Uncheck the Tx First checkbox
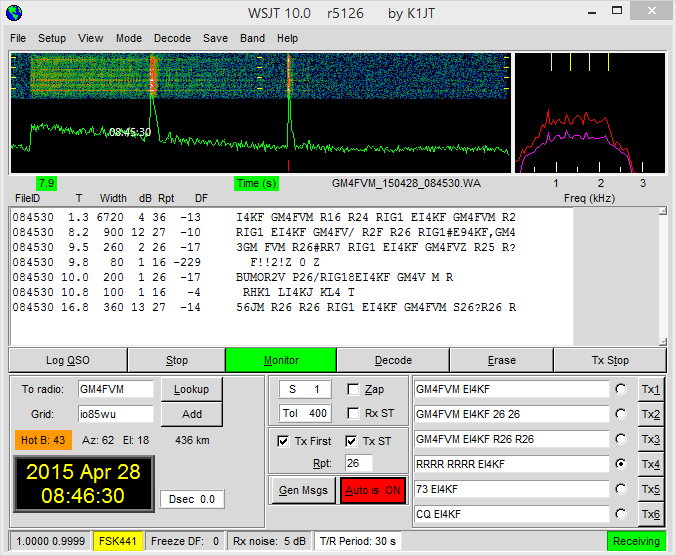Image resolution: width=676 pixels, height=556 pixels. tap(283, 441)
